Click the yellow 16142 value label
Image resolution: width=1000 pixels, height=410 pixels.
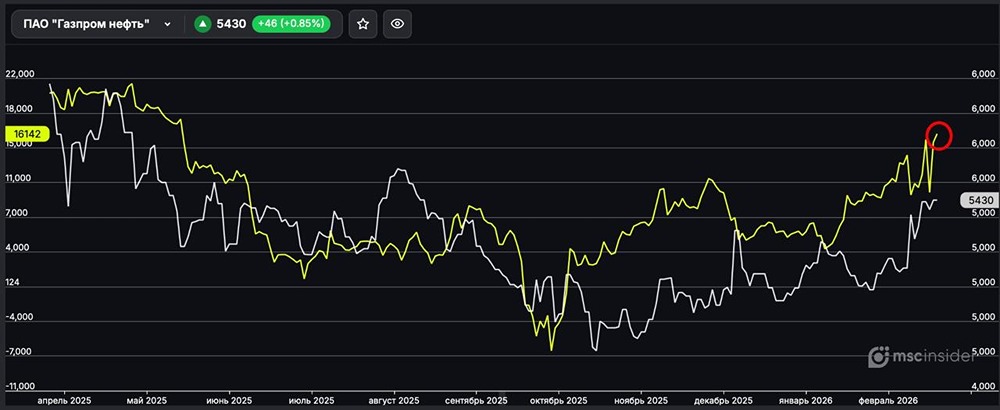pos(26,133)
